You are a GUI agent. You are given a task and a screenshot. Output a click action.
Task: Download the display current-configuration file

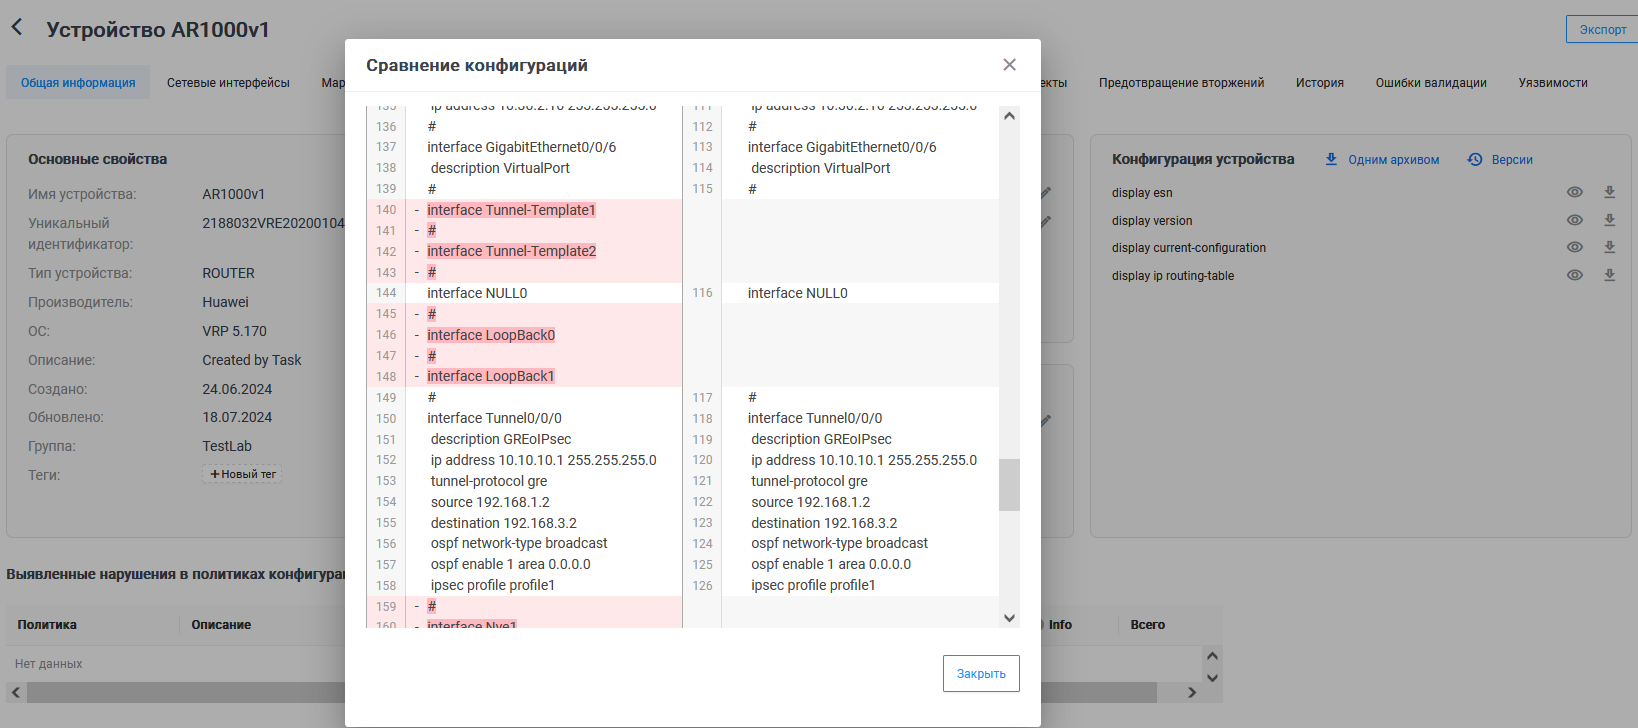pyautogui.click(x=1610, y=247)
